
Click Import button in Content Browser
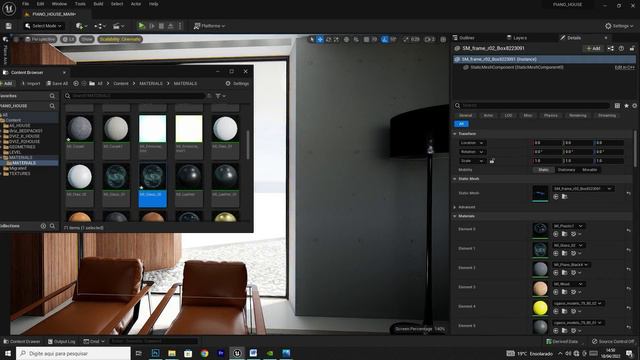(31, 83)
